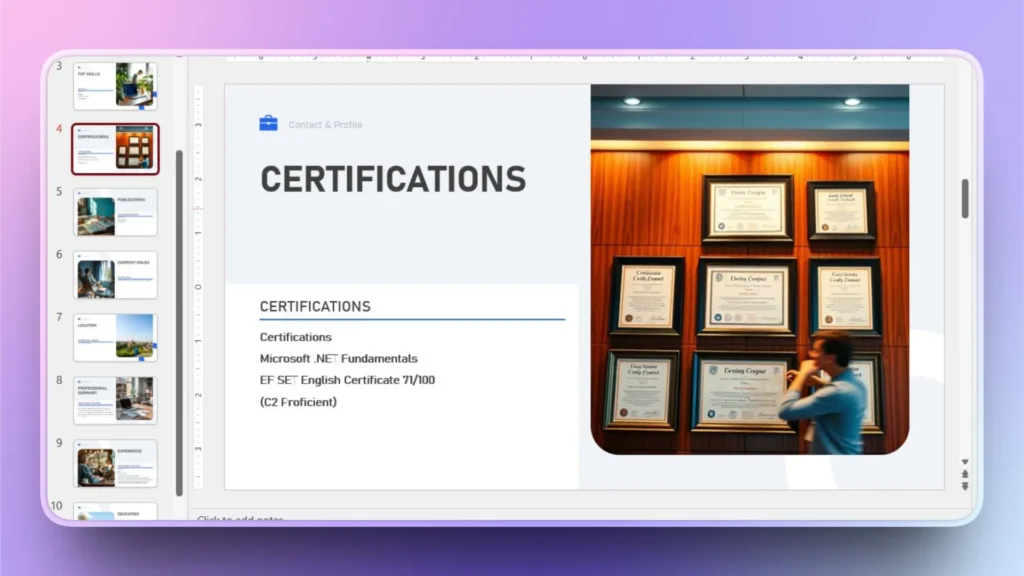The image size is (1024, 576).
Task: Click the briefcase Contact & Profile icon
Action: click(267, 123)
